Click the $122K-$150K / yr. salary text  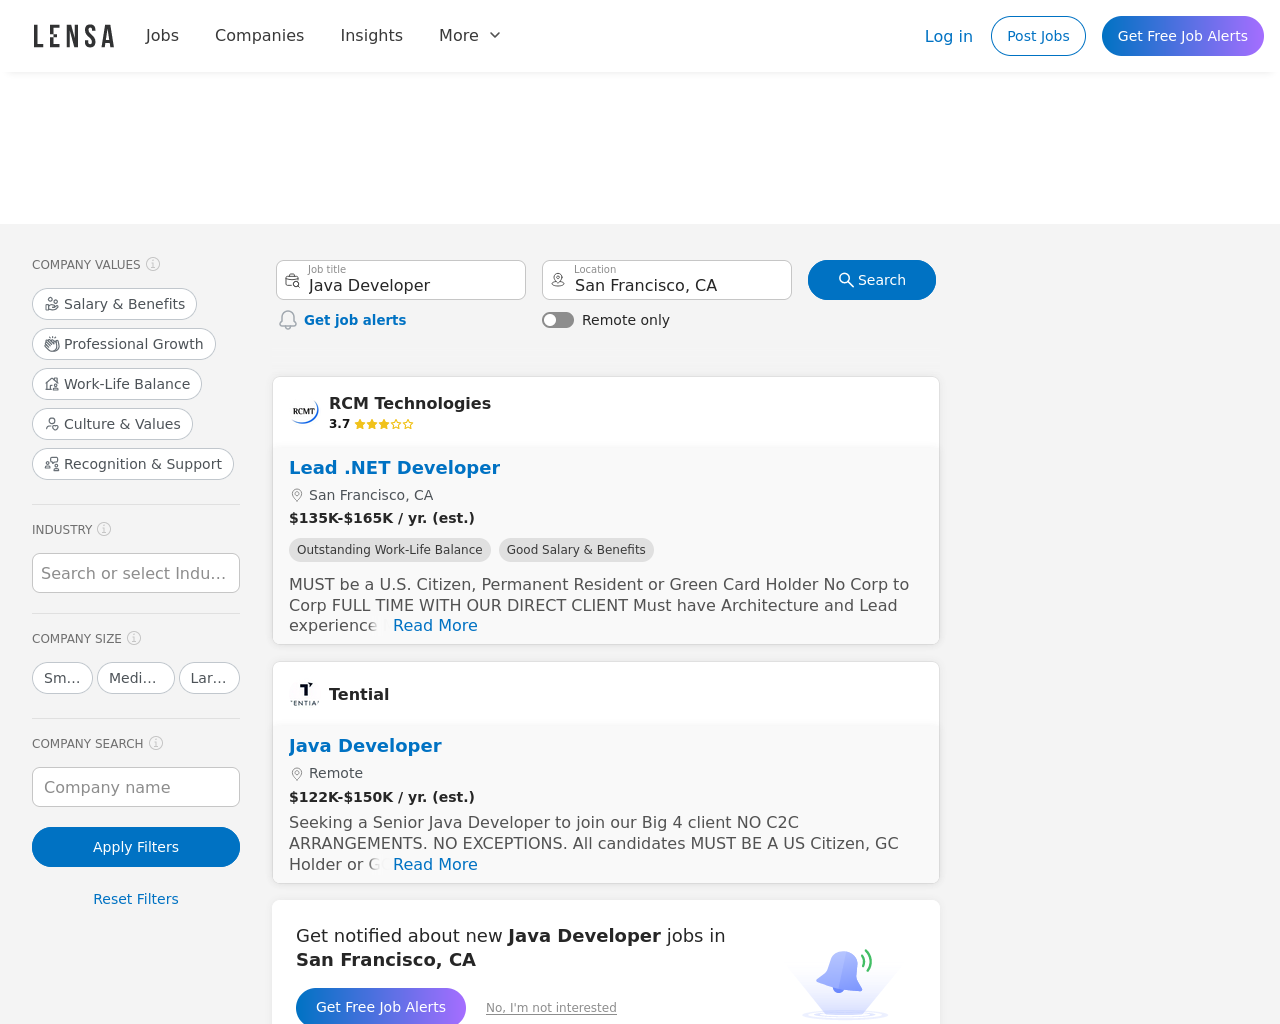coord(382,797)
